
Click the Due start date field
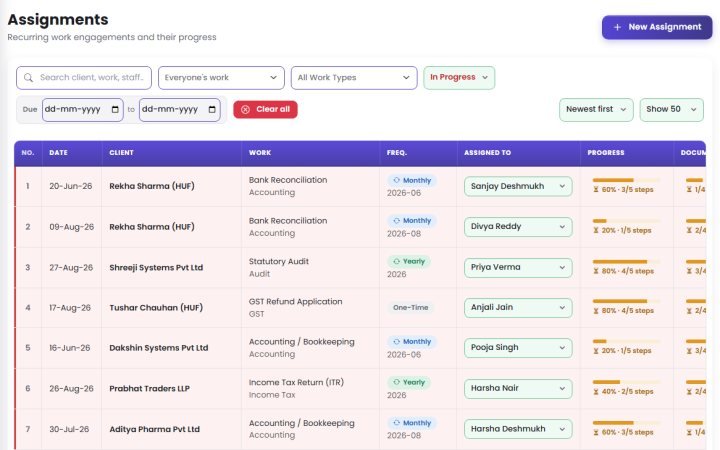pyautogui.click(x=83, y=109)
